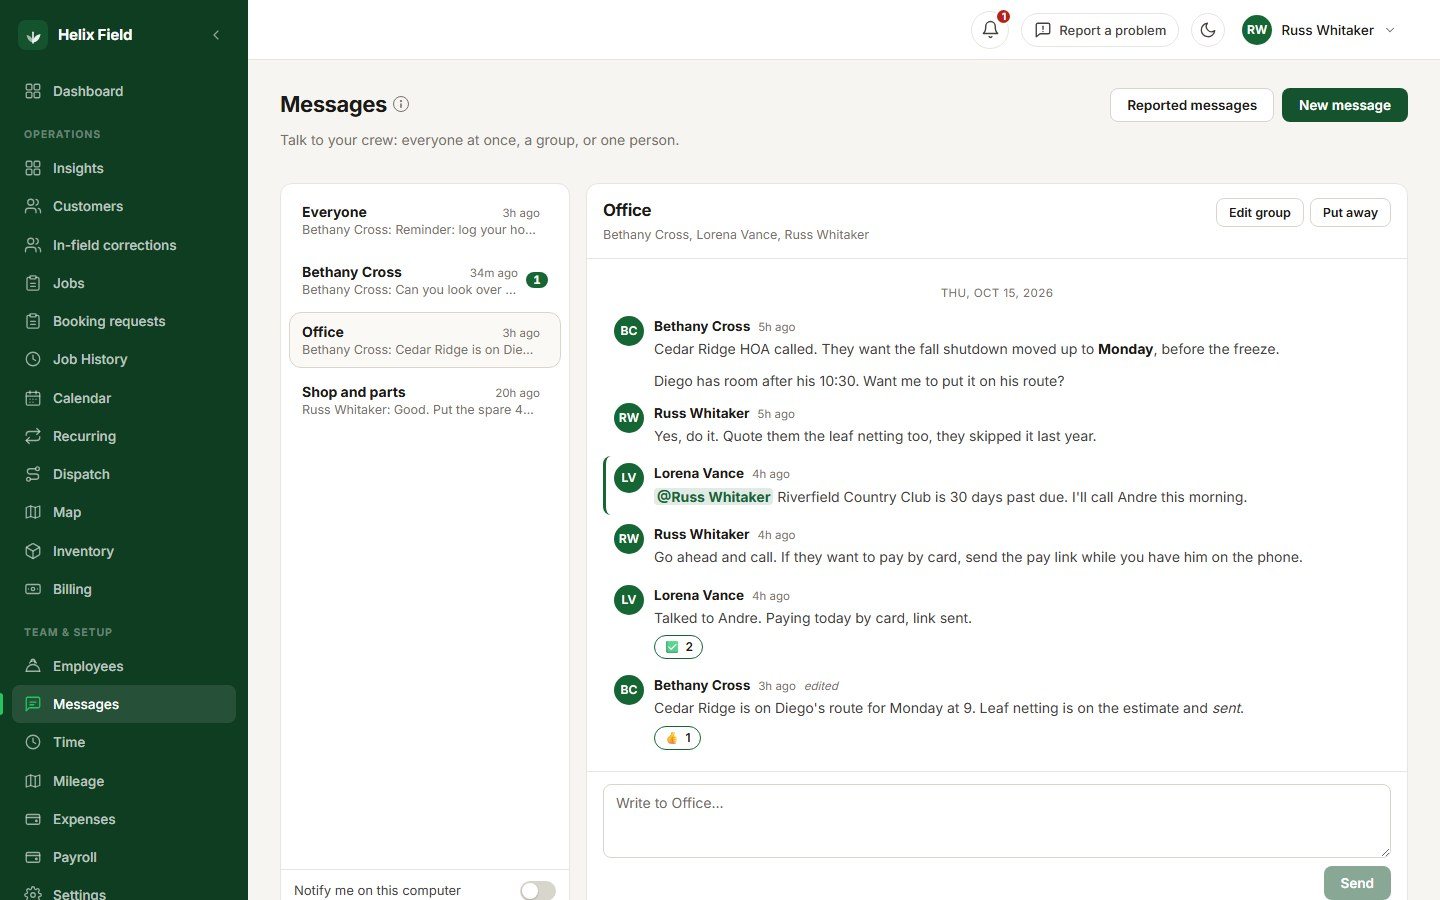This screenshot has height=900, width=1440.
Task: Click the Payroll icon in the sidebar
Action: (33, 857)
